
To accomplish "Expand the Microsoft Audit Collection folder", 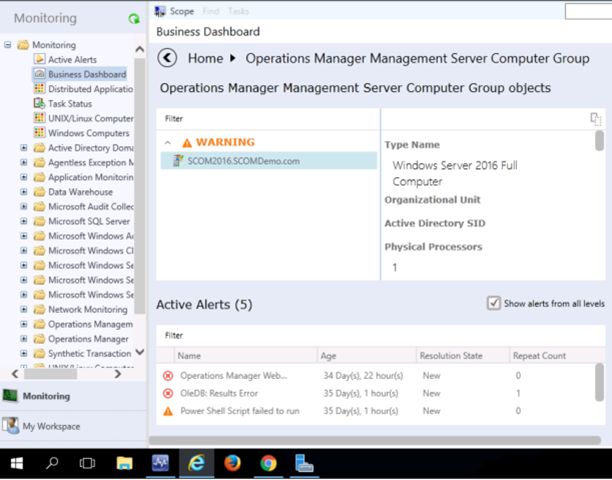I will [24, 206].
